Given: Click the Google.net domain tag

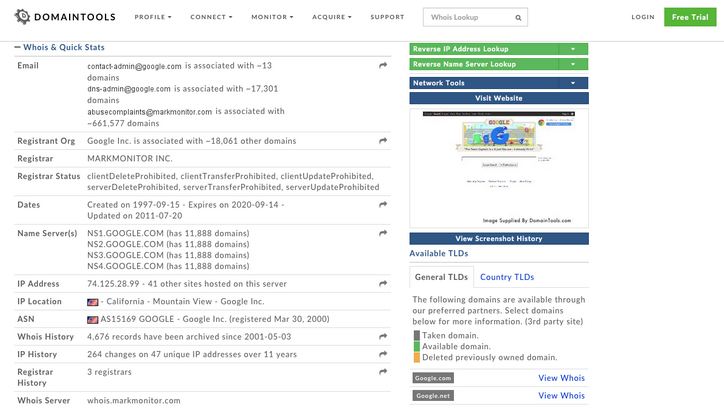Looking at the screenshot, I should click(x=433, y=396).
